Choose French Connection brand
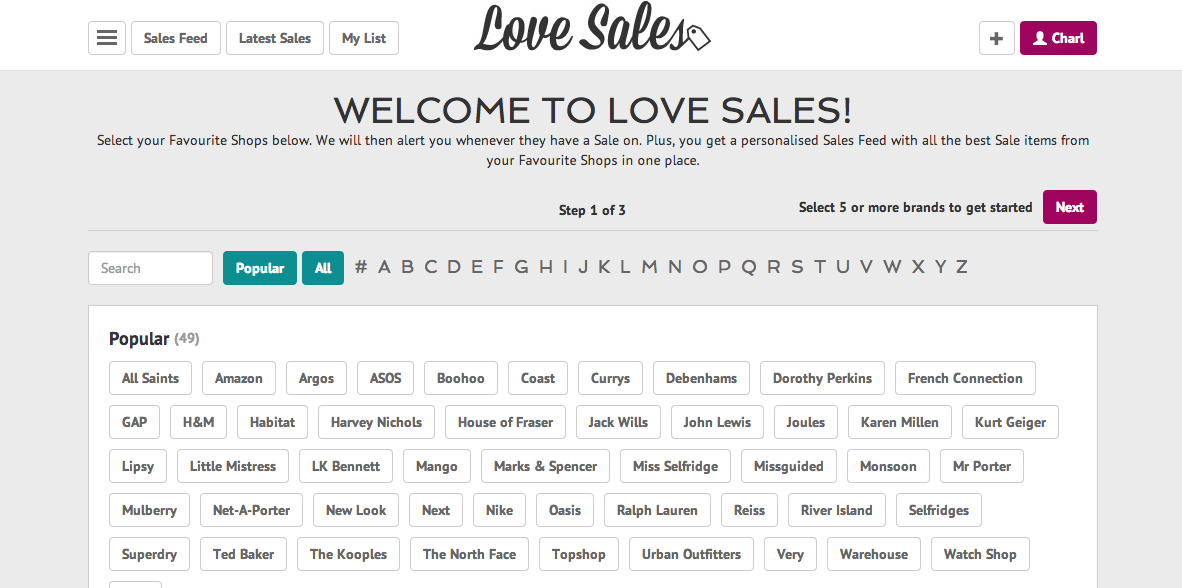 tap(965, 378)
